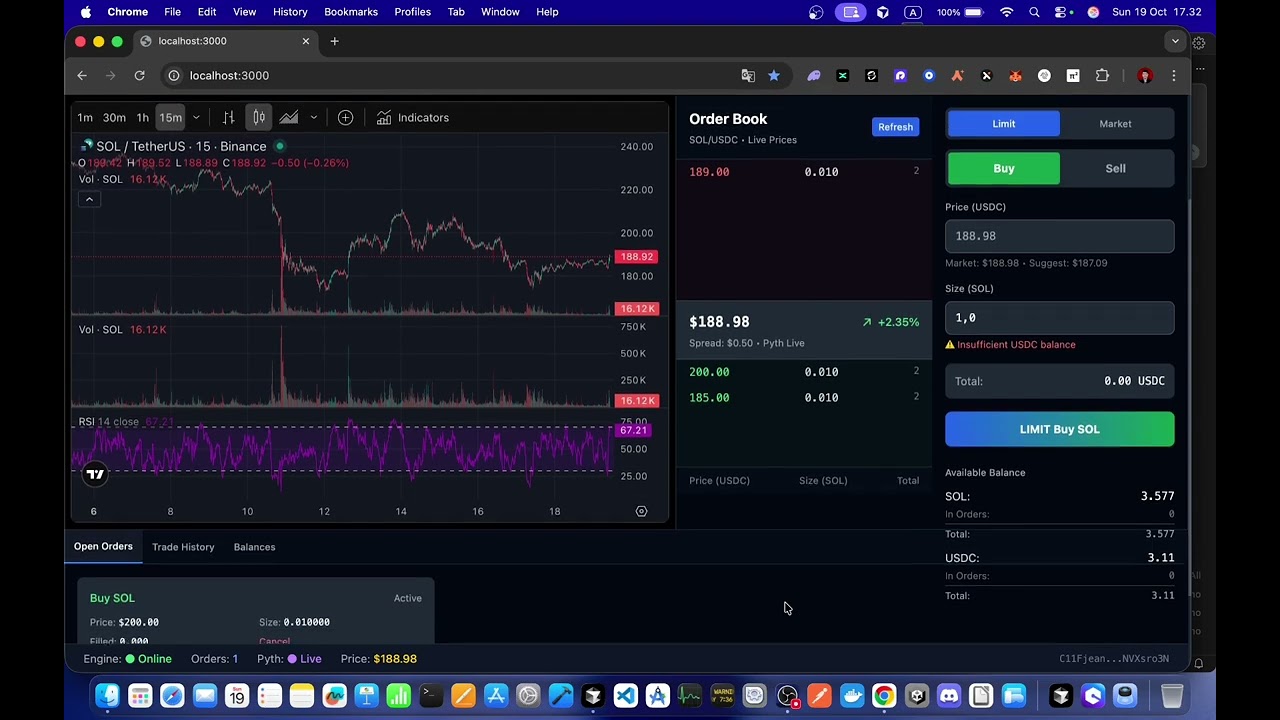1280x720 pixels.
Task: Click the TradingView logo on chart
Action: coord(95,474)
